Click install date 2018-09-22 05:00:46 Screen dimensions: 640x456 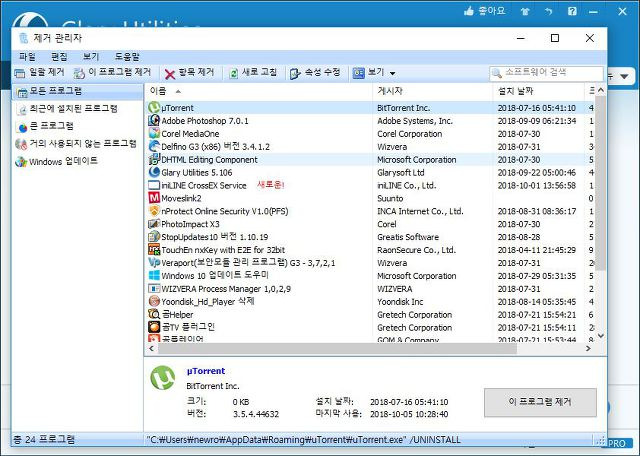click(x=537, y=172)
